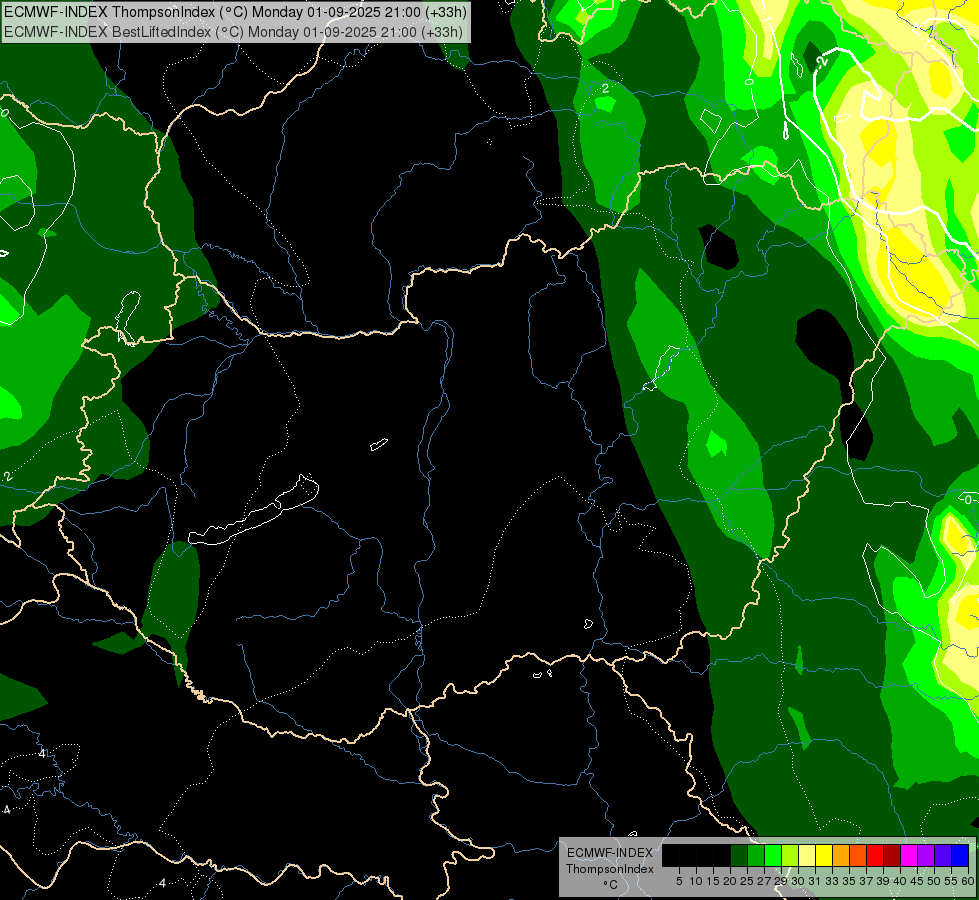Click the ThompsonIndex title line at top
The image size is (979, 900).
[235, 12]
